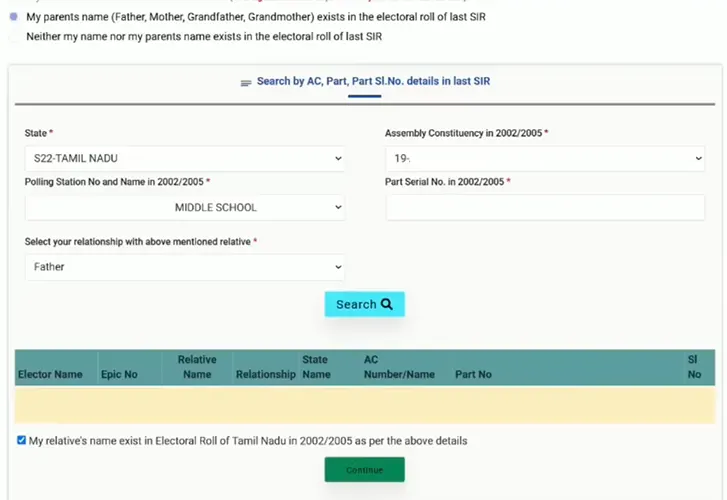Switch to 'Search by AC, Part' tab
This screenshot has width=727, height=500.
372,82
